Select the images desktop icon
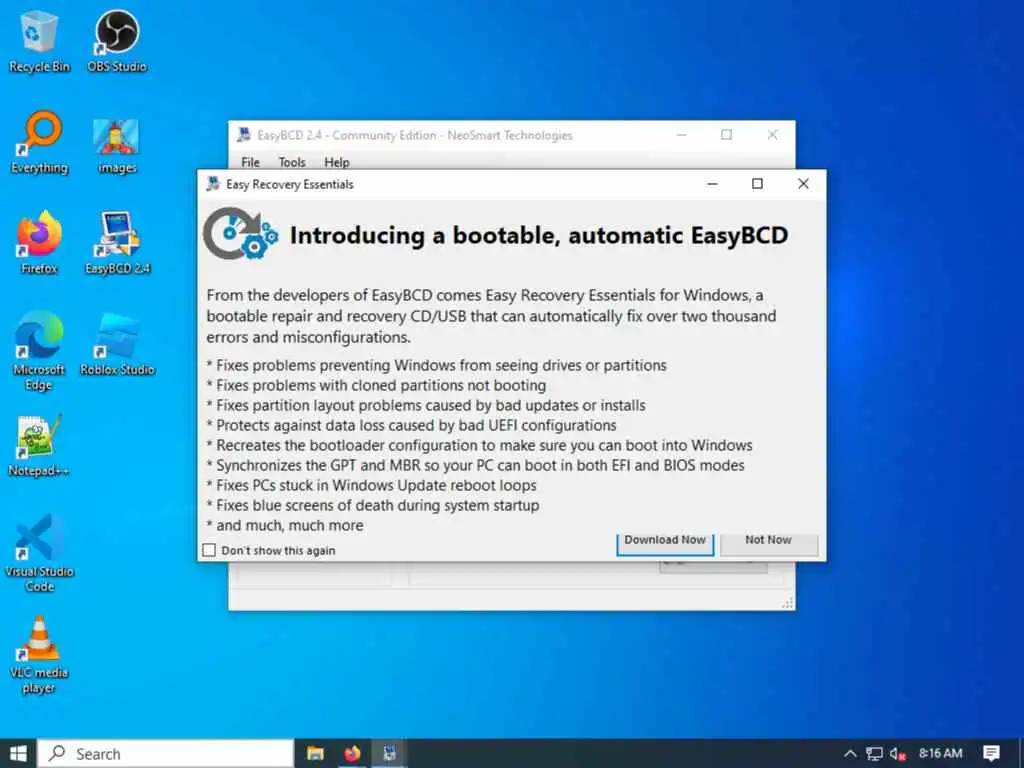1024x768 pixels. (x=117, y=146)
